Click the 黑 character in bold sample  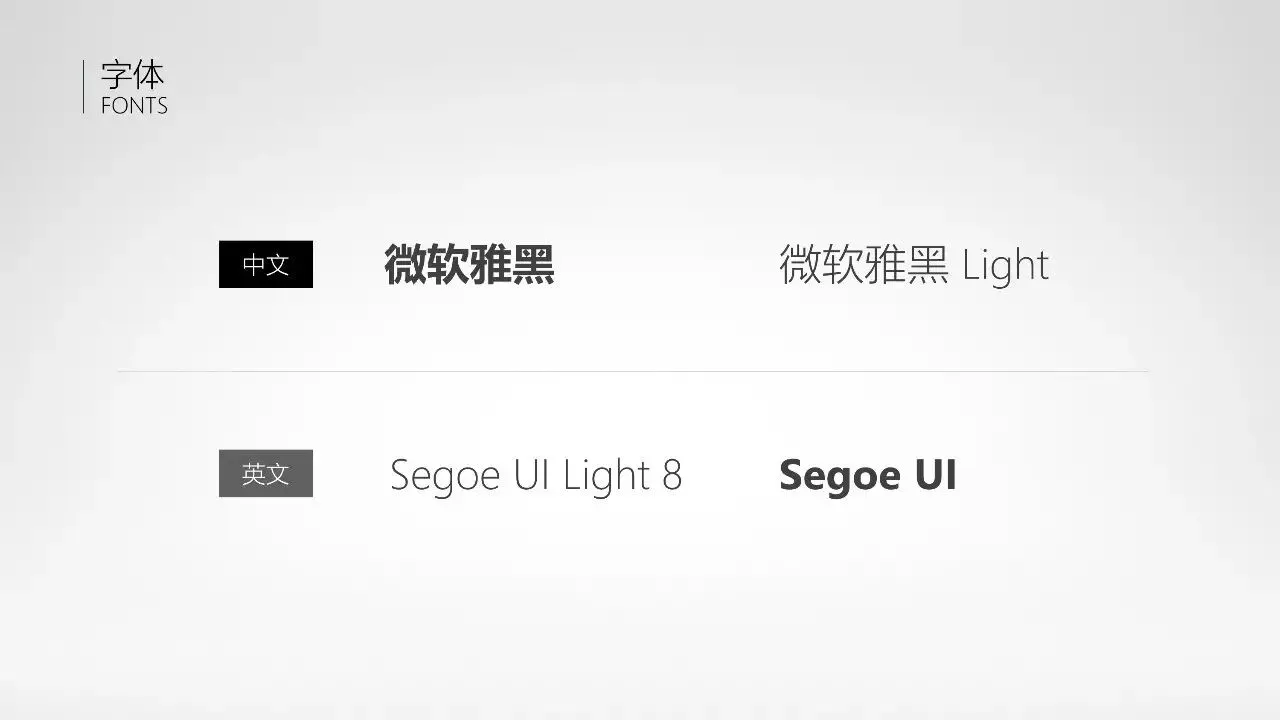(534, 265)
